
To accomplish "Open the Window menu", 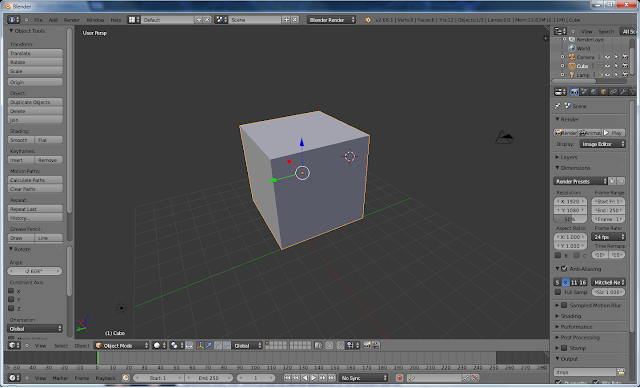I will (95, 20).
